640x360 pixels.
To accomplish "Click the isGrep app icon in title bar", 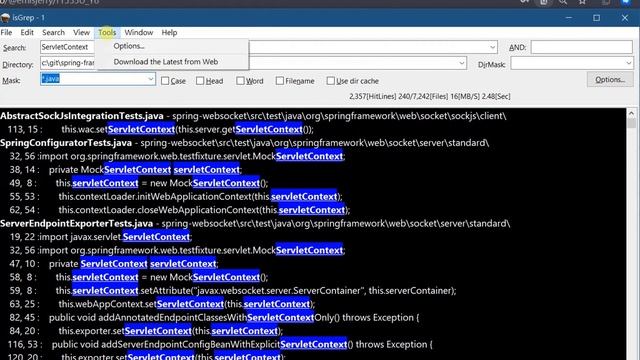I will tap(5, 18).
